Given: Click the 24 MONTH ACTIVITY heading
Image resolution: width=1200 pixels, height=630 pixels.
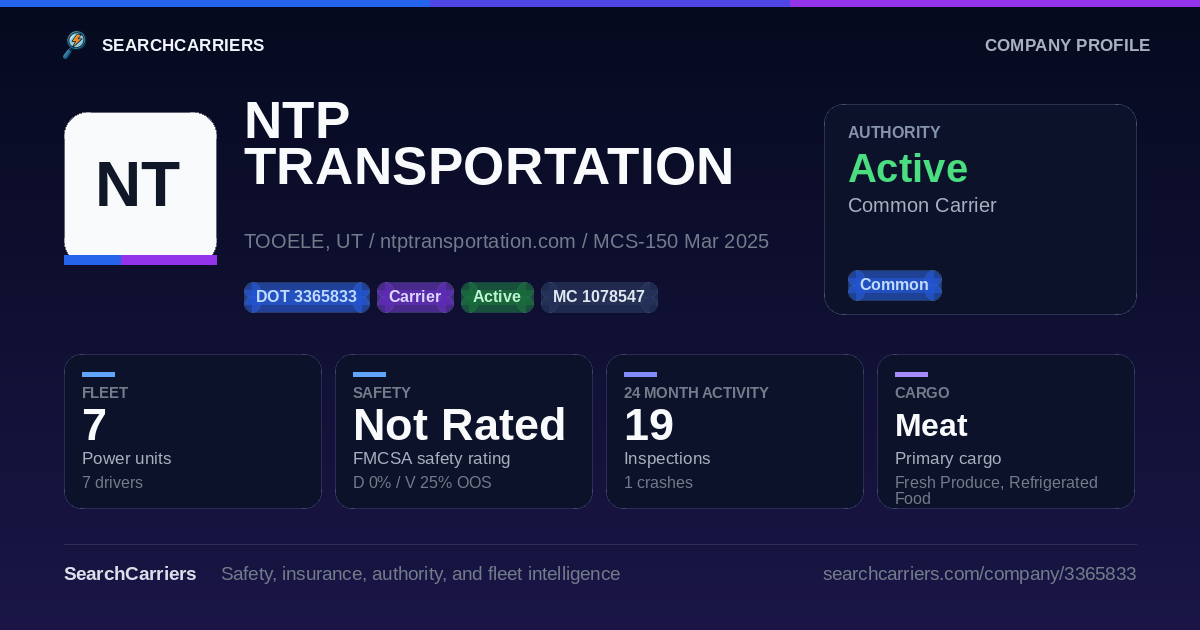Looking at the screenshot, I should click(x=696, y=393).
